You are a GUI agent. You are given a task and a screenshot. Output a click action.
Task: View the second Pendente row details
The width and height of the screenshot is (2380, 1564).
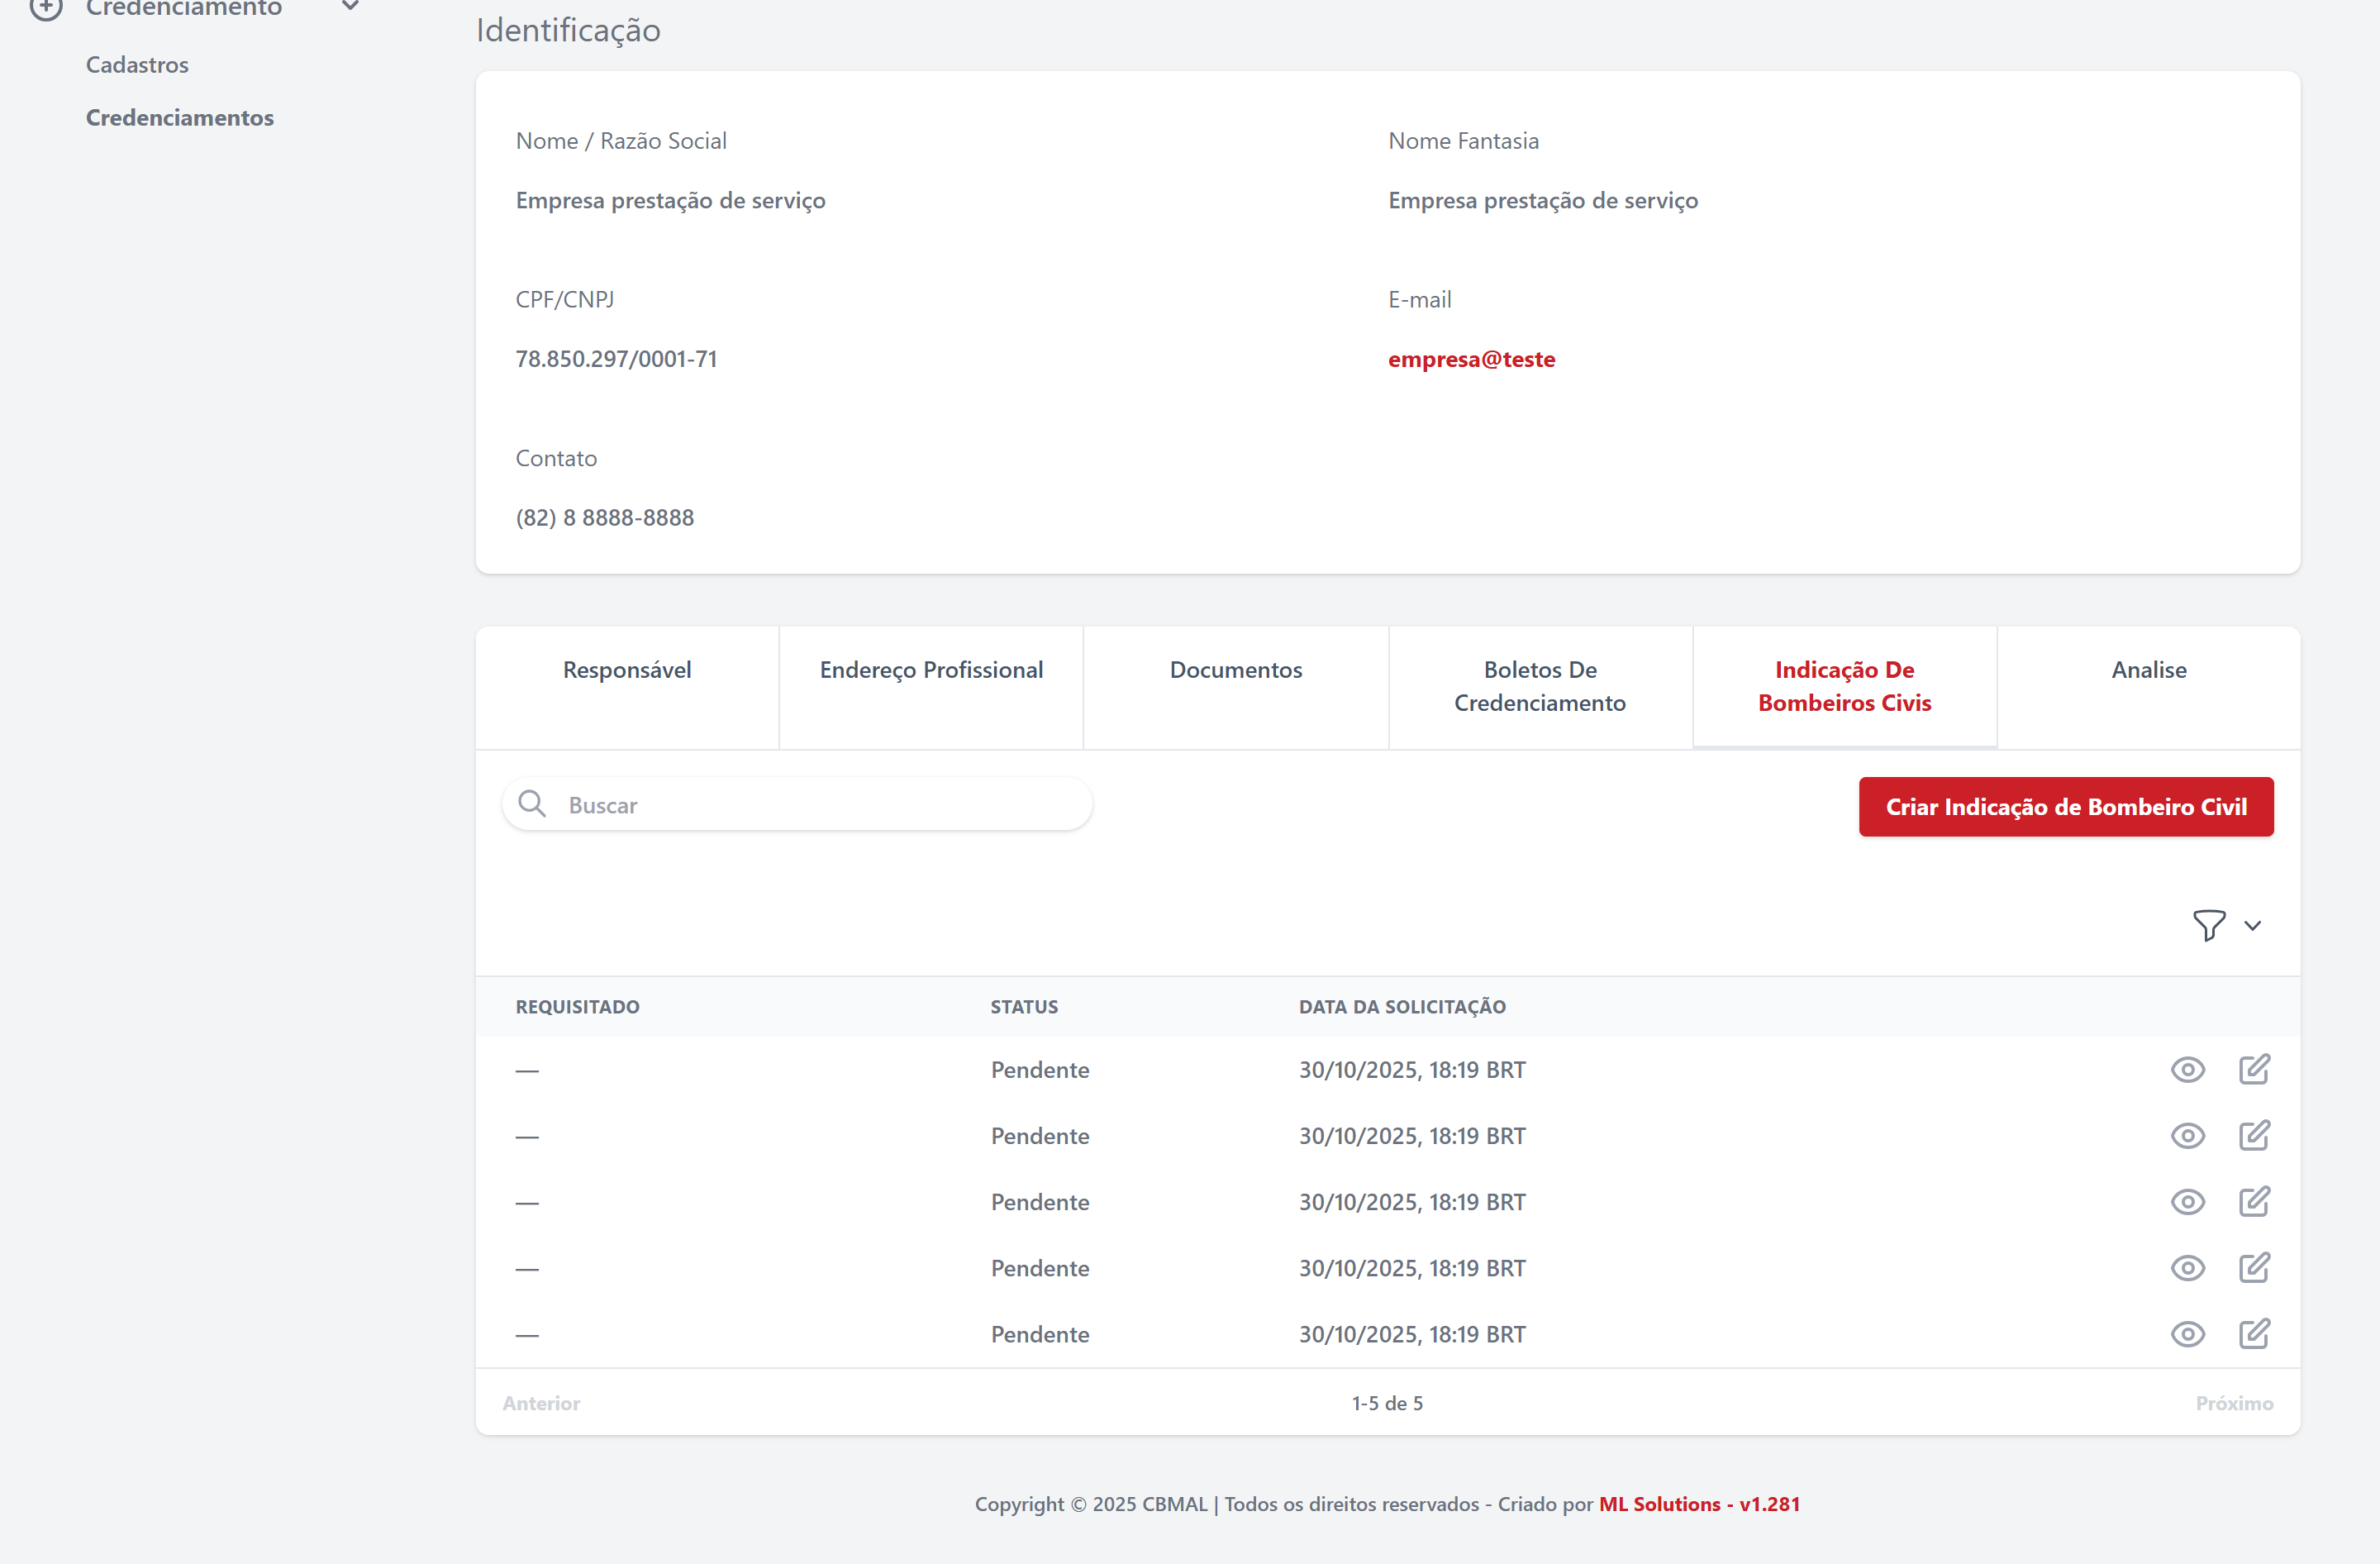pos(2187,1136)
